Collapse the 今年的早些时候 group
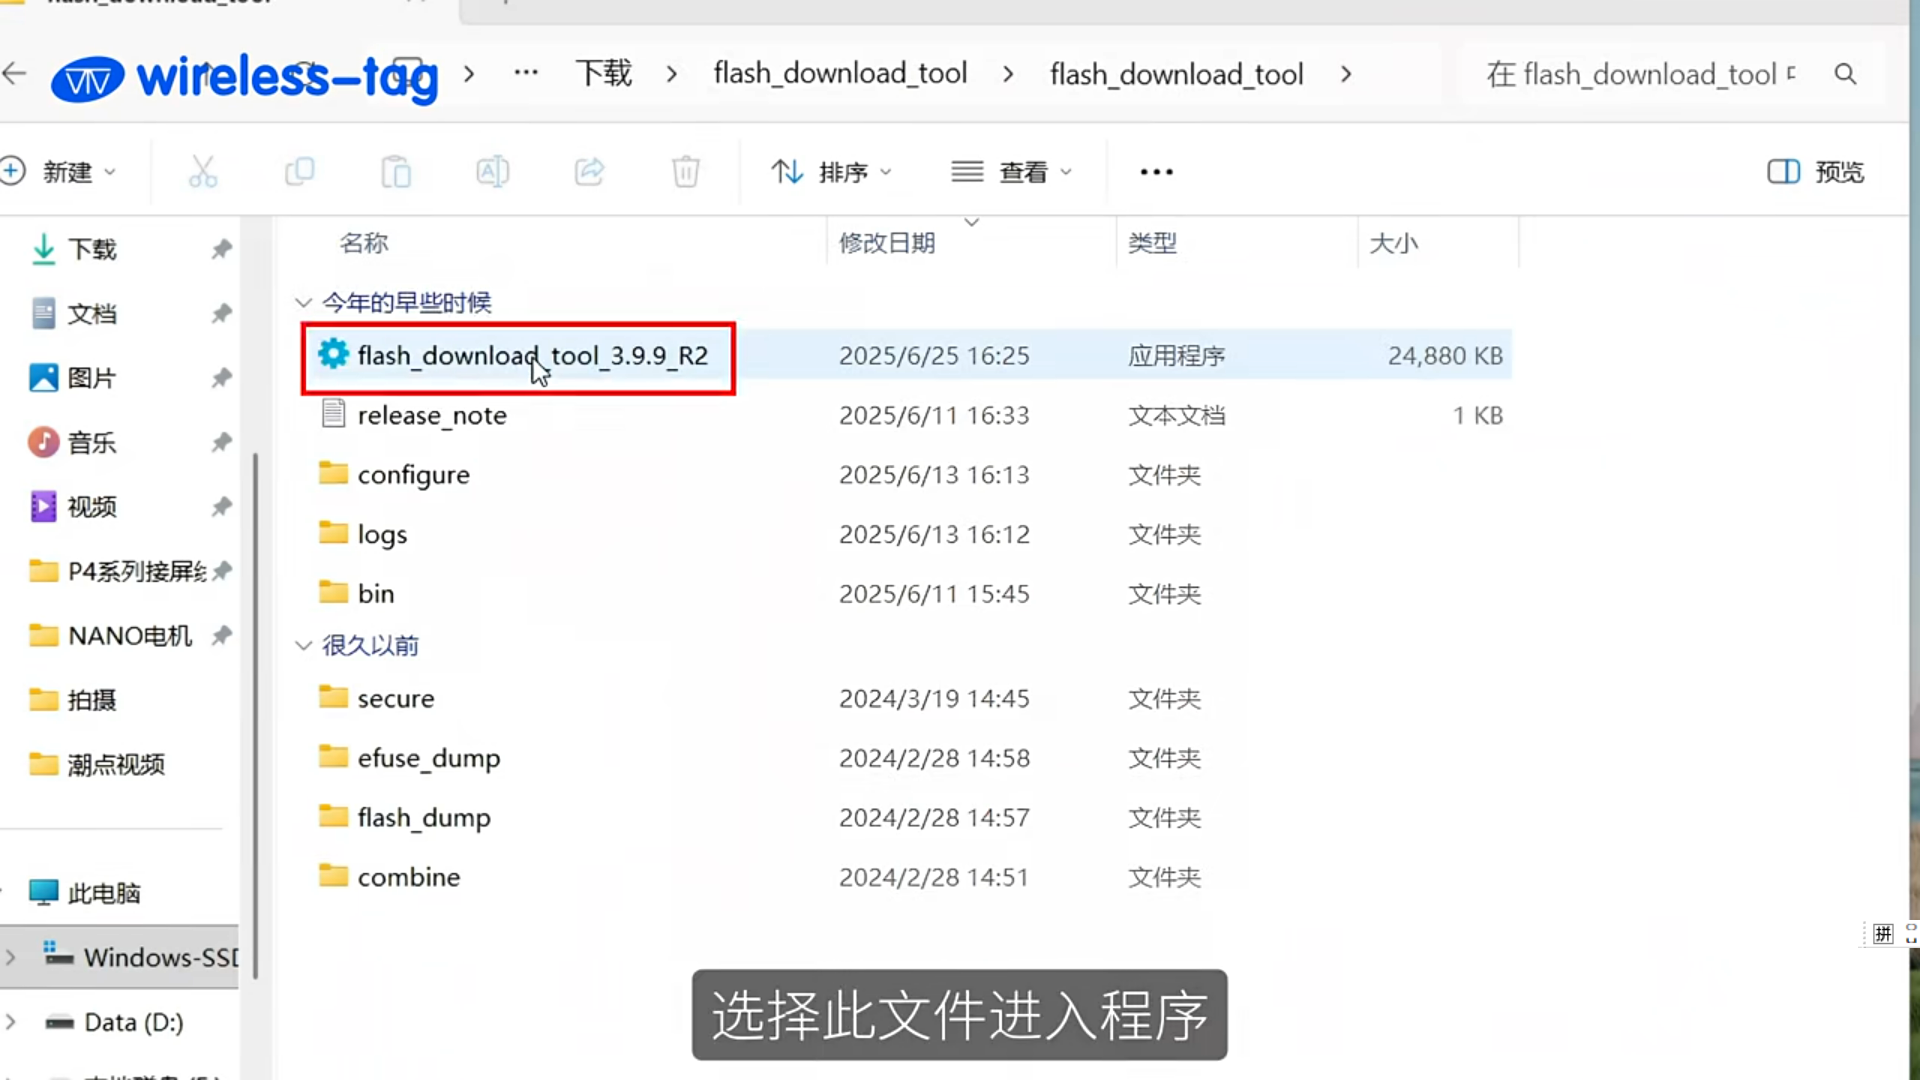Screen dimensions: 1920x1080 pyautogui.click(x=303, y=302)
